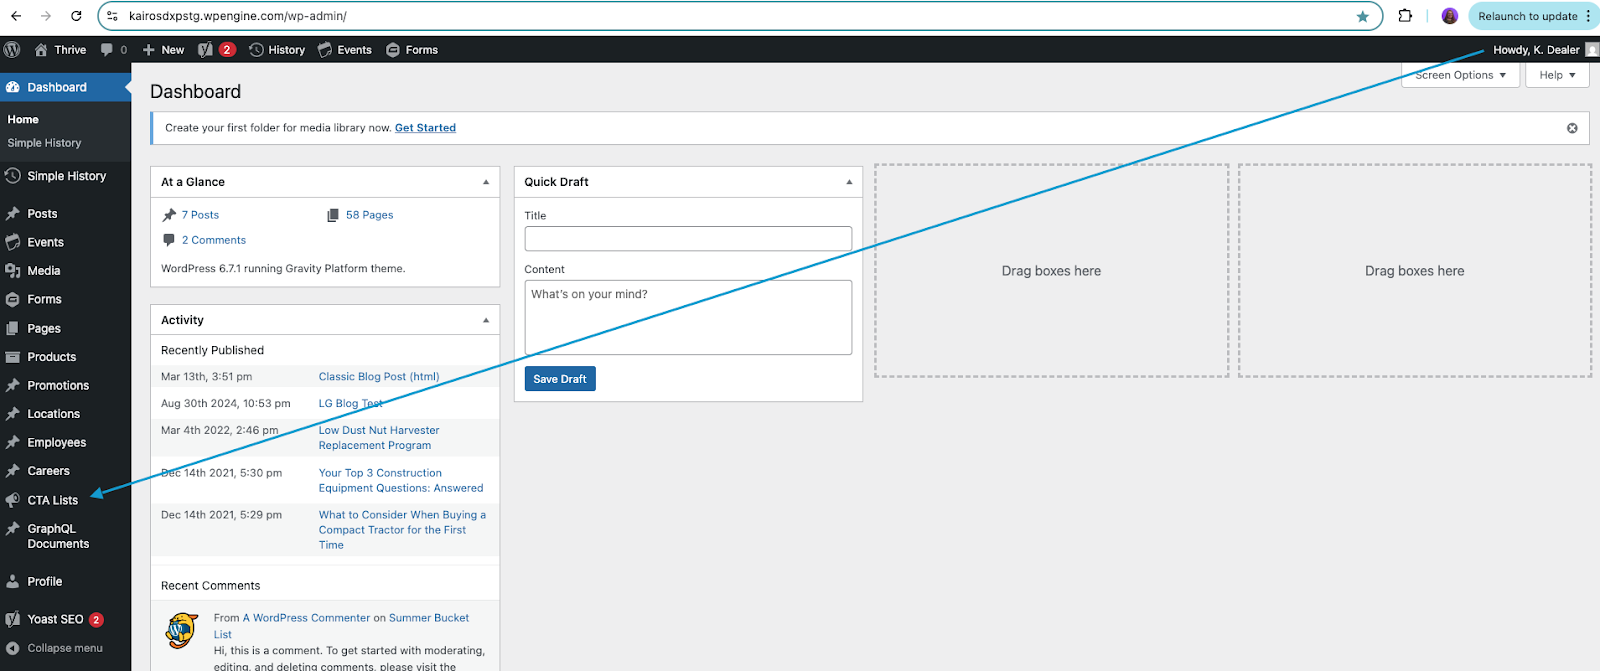Open Careers in the sidebar
Viewport: 1600px width, 671px height.
[65, 471]
